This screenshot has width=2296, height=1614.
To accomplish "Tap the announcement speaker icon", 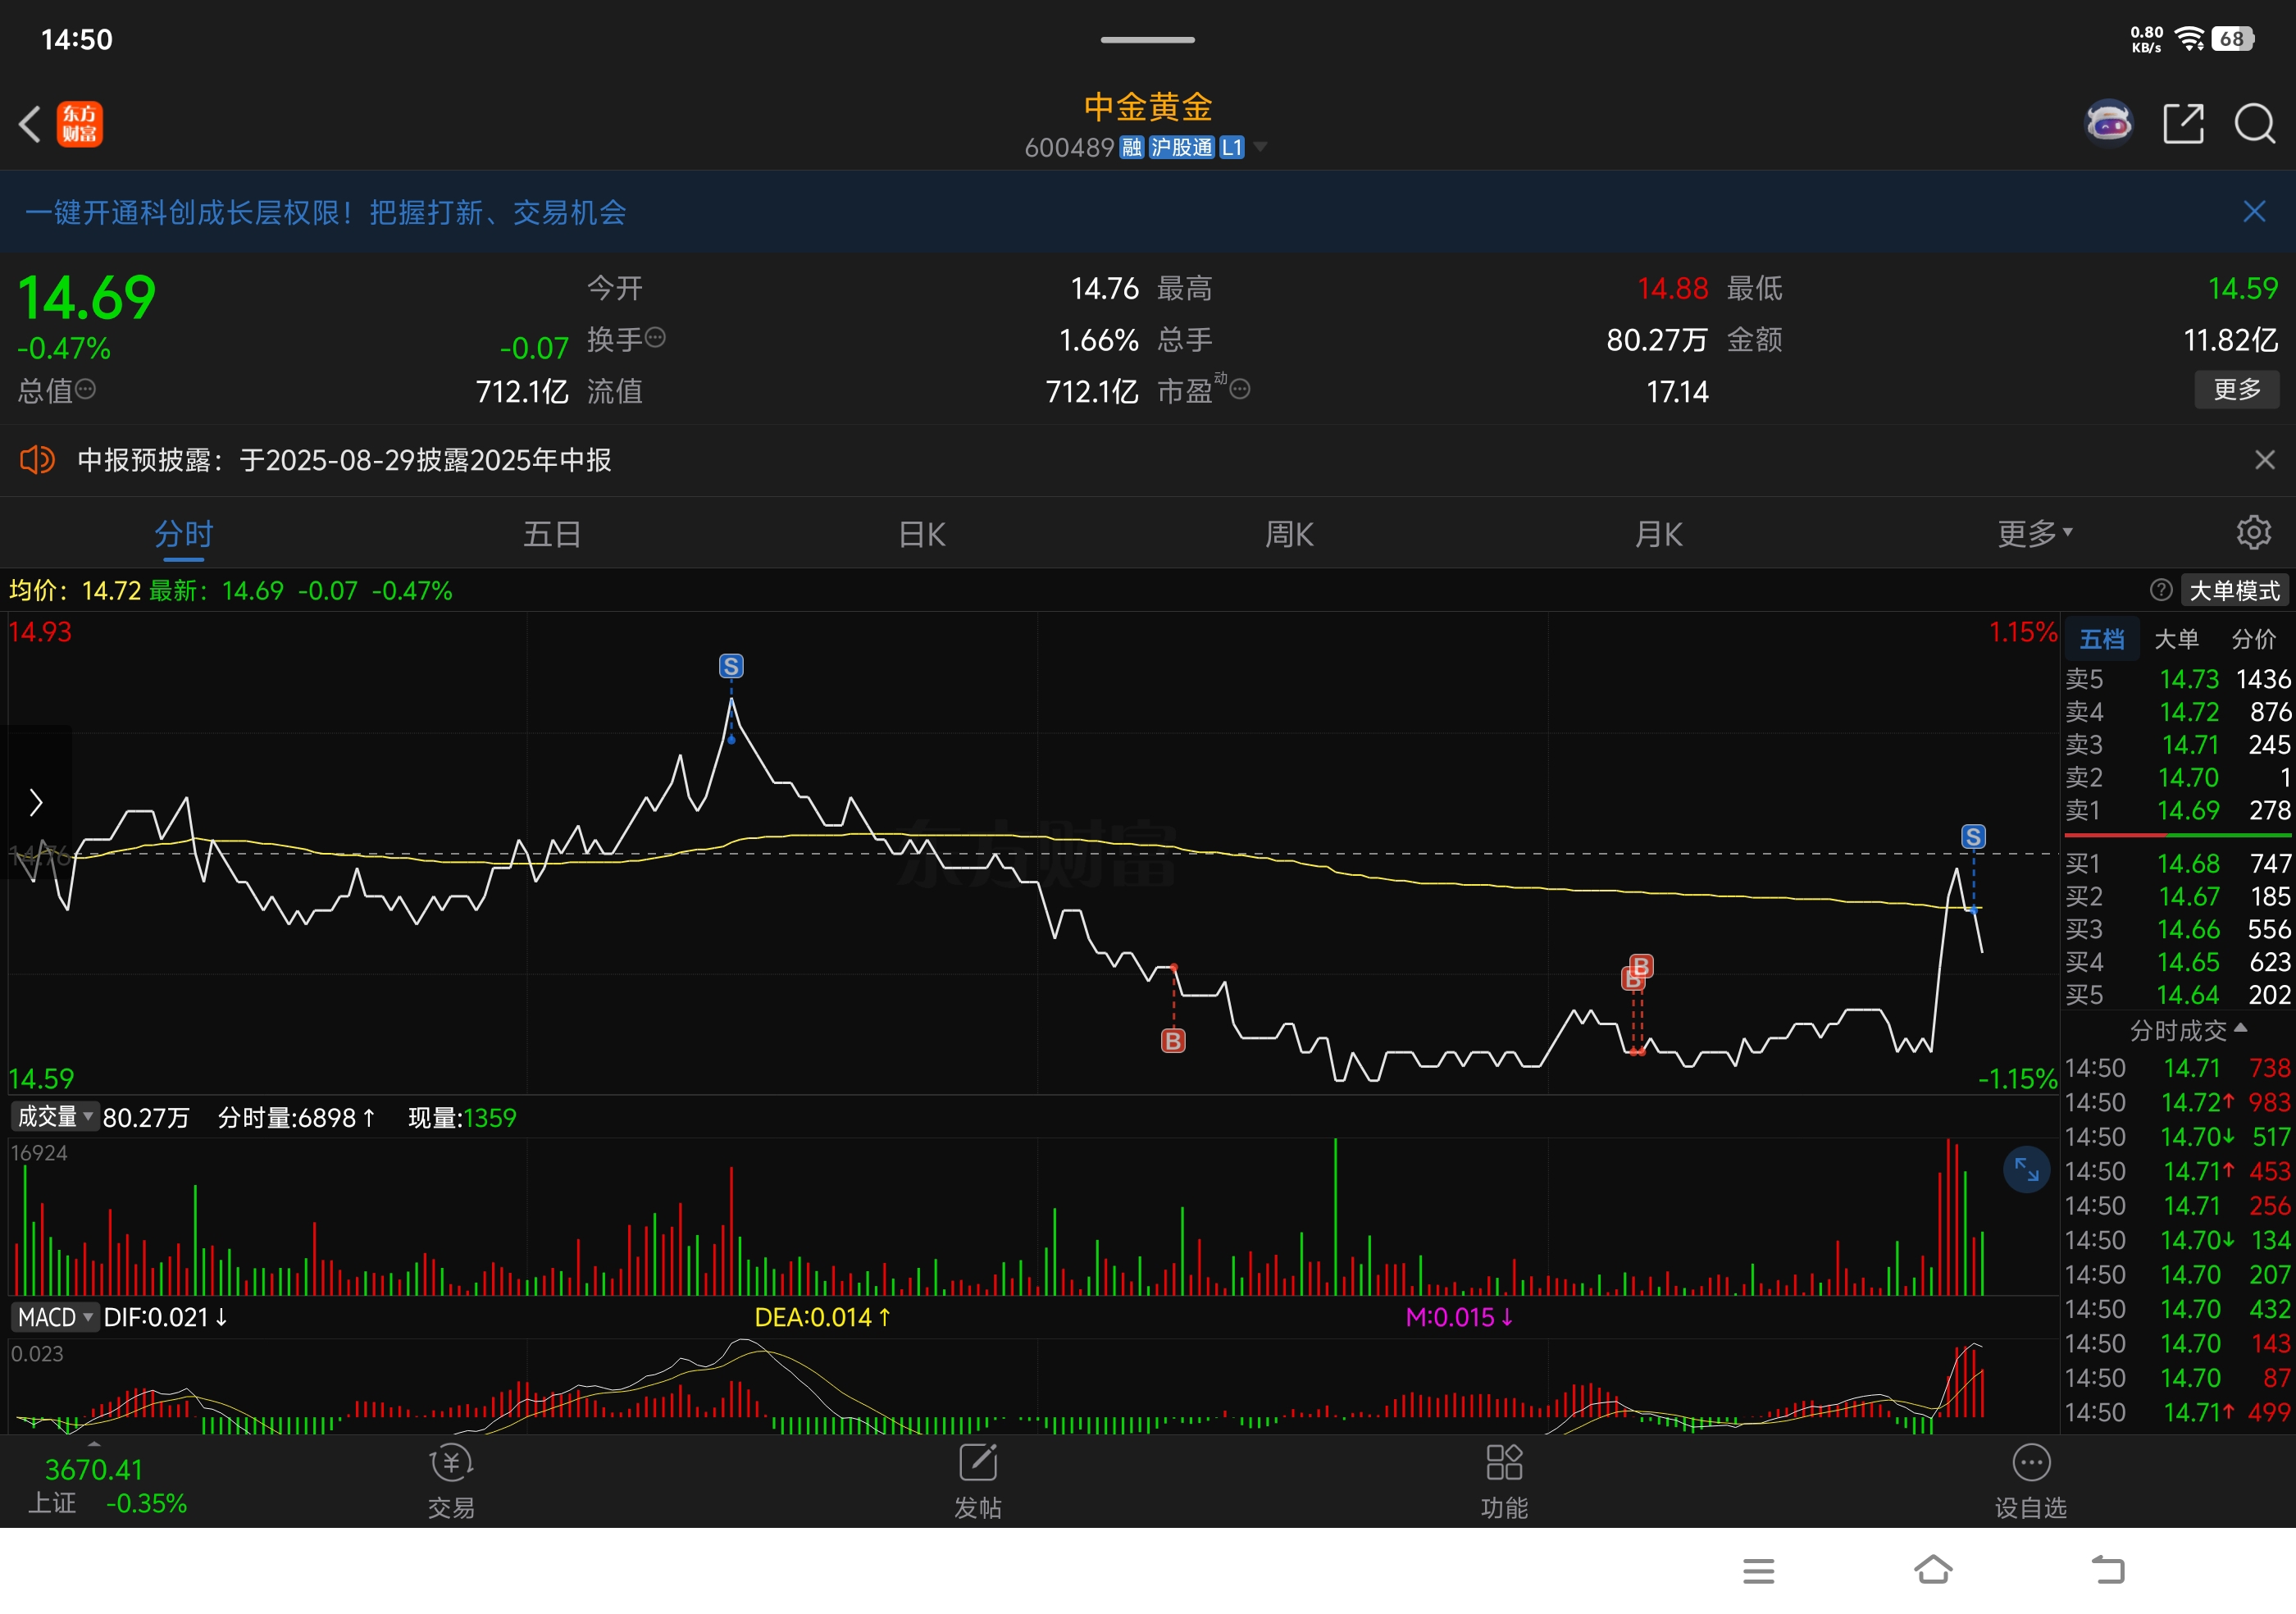I will click(37, 460).
